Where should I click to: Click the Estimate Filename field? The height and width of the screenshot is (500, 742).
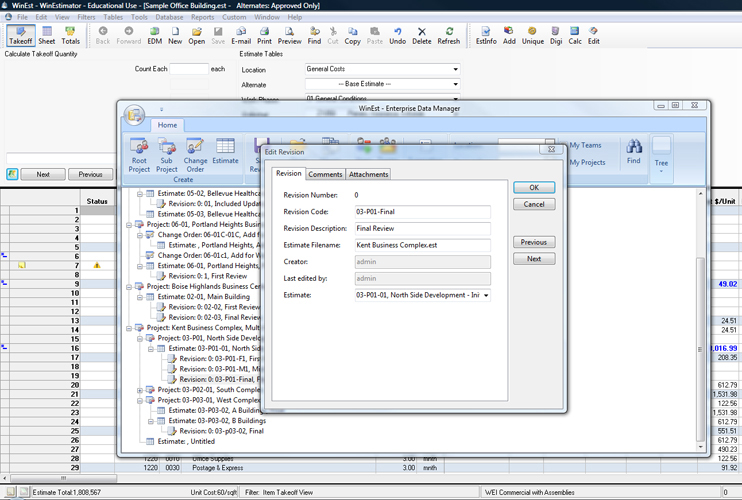[423, 245]
